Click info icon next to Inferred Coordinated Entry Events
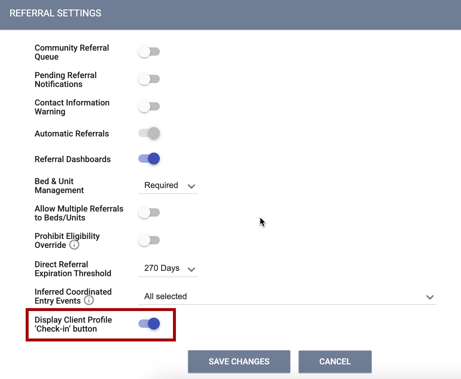This screenshot has height=379, width=461. [89, 301]
